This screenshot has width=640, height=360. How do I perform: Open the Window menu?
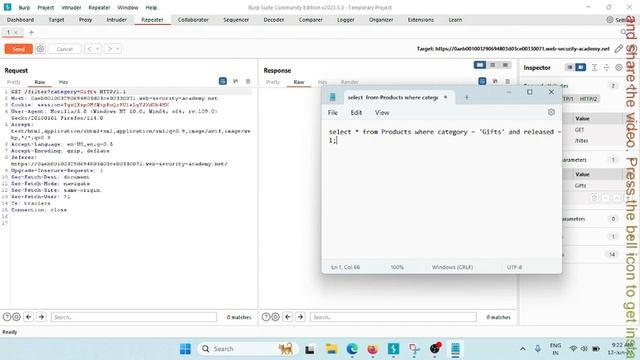click(x=127, y=8)
